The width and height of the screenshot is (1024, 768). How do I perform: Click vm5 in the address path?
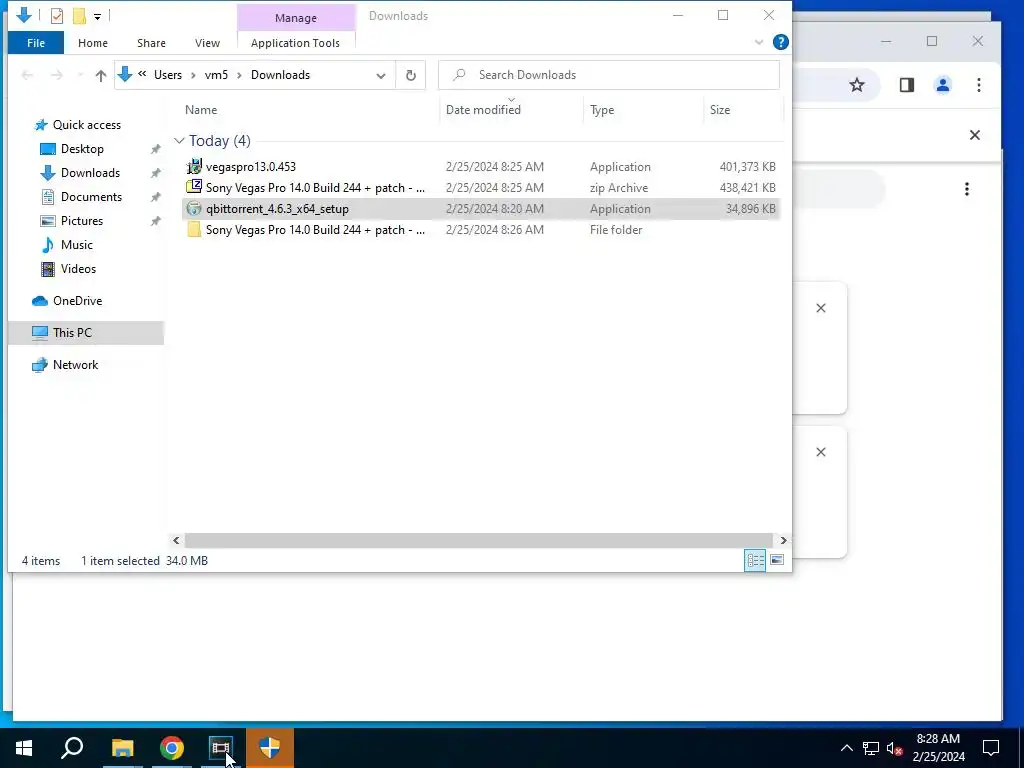pos(216,75)
